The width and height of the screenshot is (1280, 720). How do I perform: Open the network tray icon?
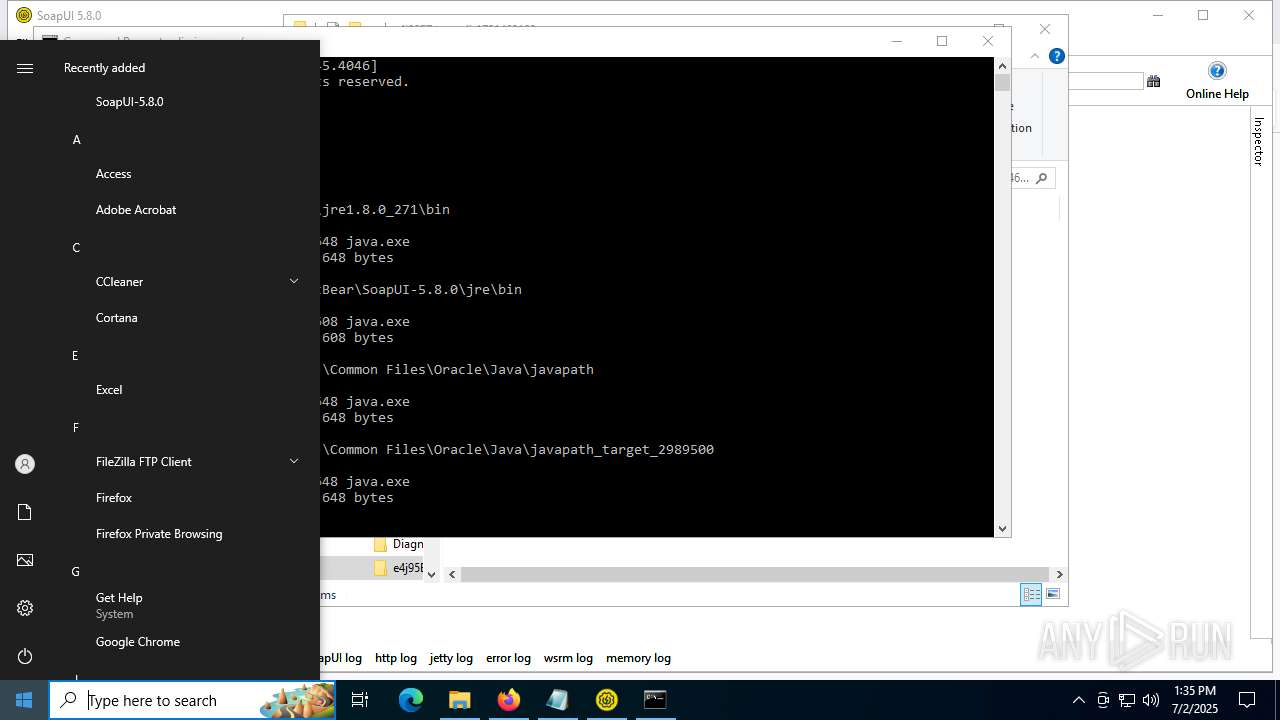point(1127,700)
